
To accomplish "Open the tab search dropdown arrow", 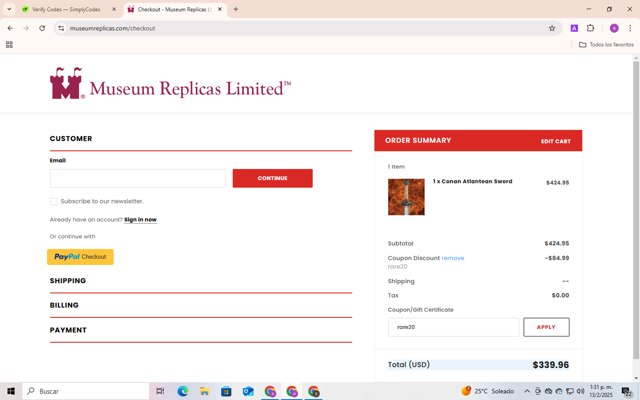I will pyautogui.click(x=9, y=9).
